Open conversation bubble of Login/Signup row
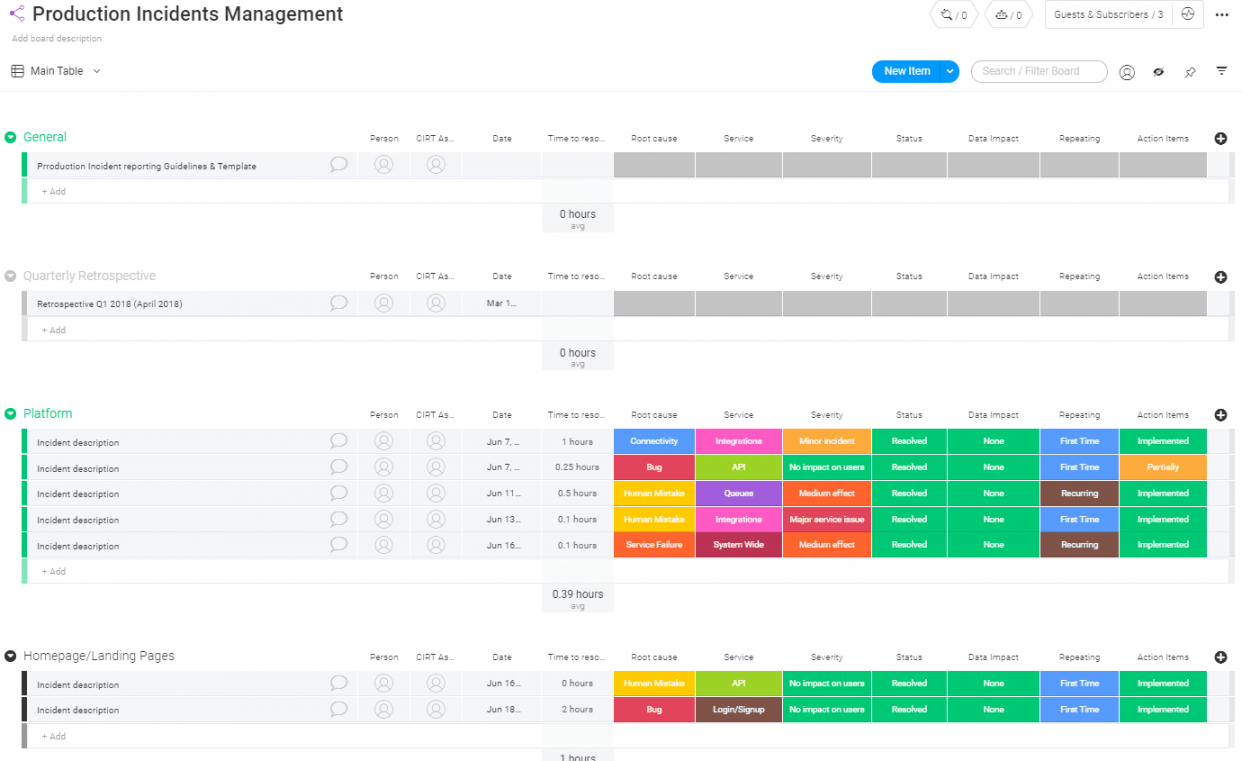 click(x=339, y=708)
